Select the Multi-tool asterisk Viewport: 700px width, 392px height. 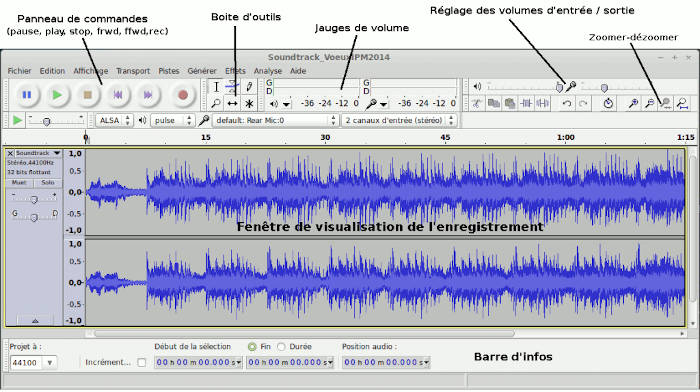[249, 104]
